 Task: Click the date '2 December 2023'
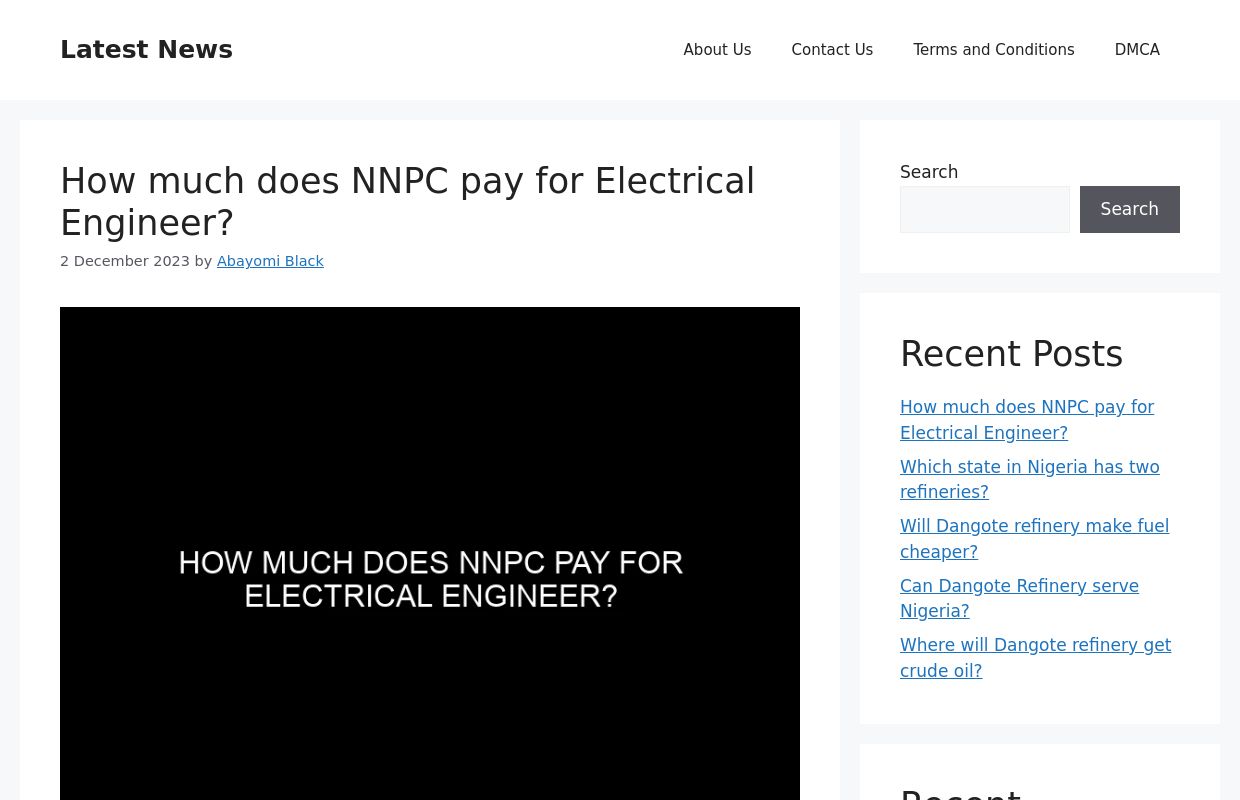tap(125, 261)
